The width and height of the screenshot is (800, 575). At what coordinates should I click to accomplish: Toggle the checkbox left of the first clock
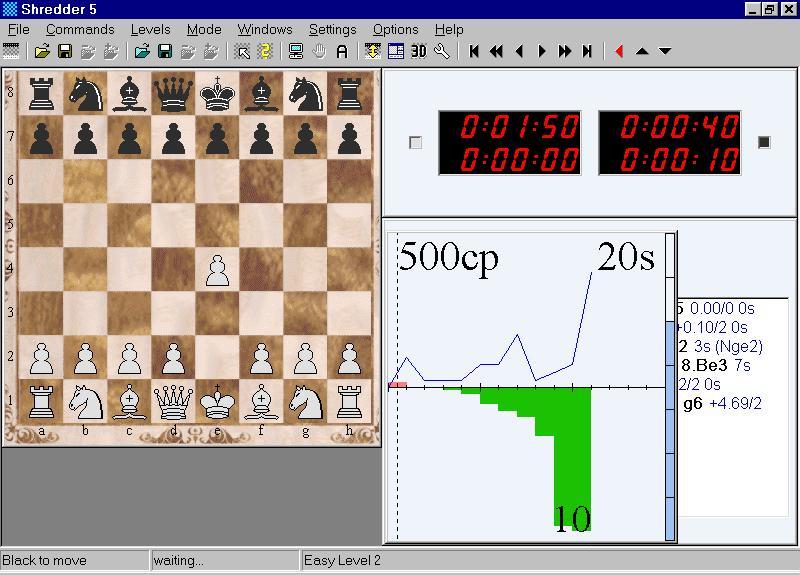point(416,143)
